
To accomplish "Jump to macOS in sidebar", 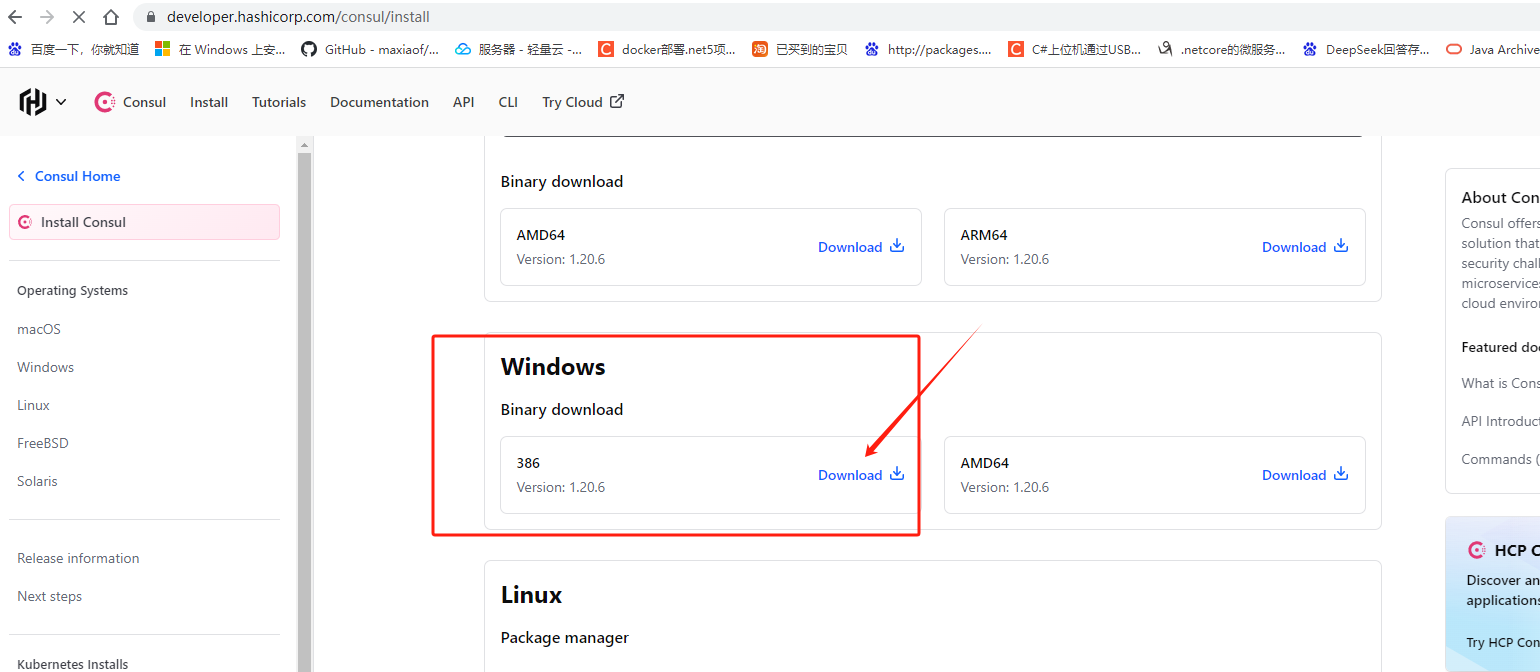I will click(39, 329).
